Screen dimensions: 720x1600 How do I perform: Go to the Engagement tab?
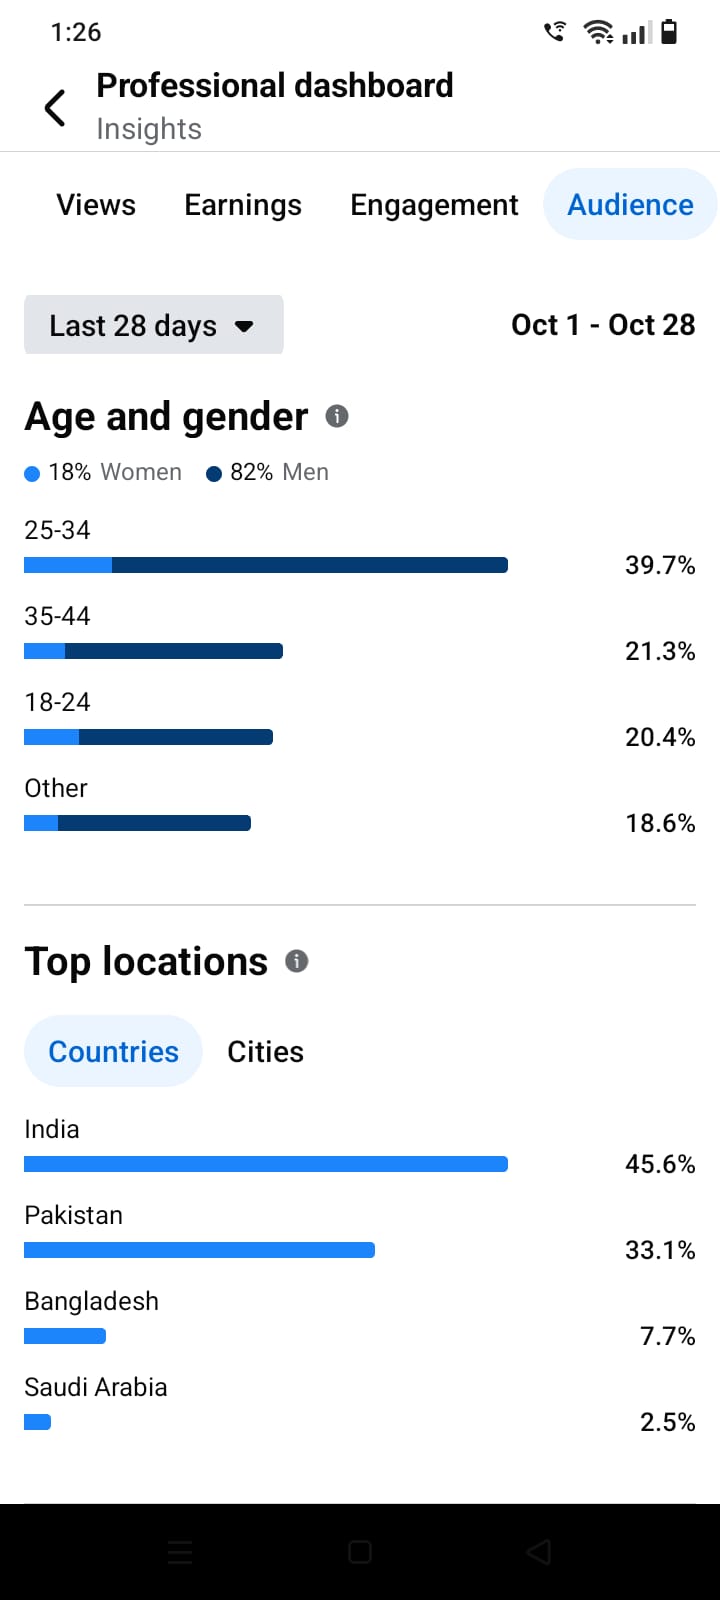(x=434, y=205)
